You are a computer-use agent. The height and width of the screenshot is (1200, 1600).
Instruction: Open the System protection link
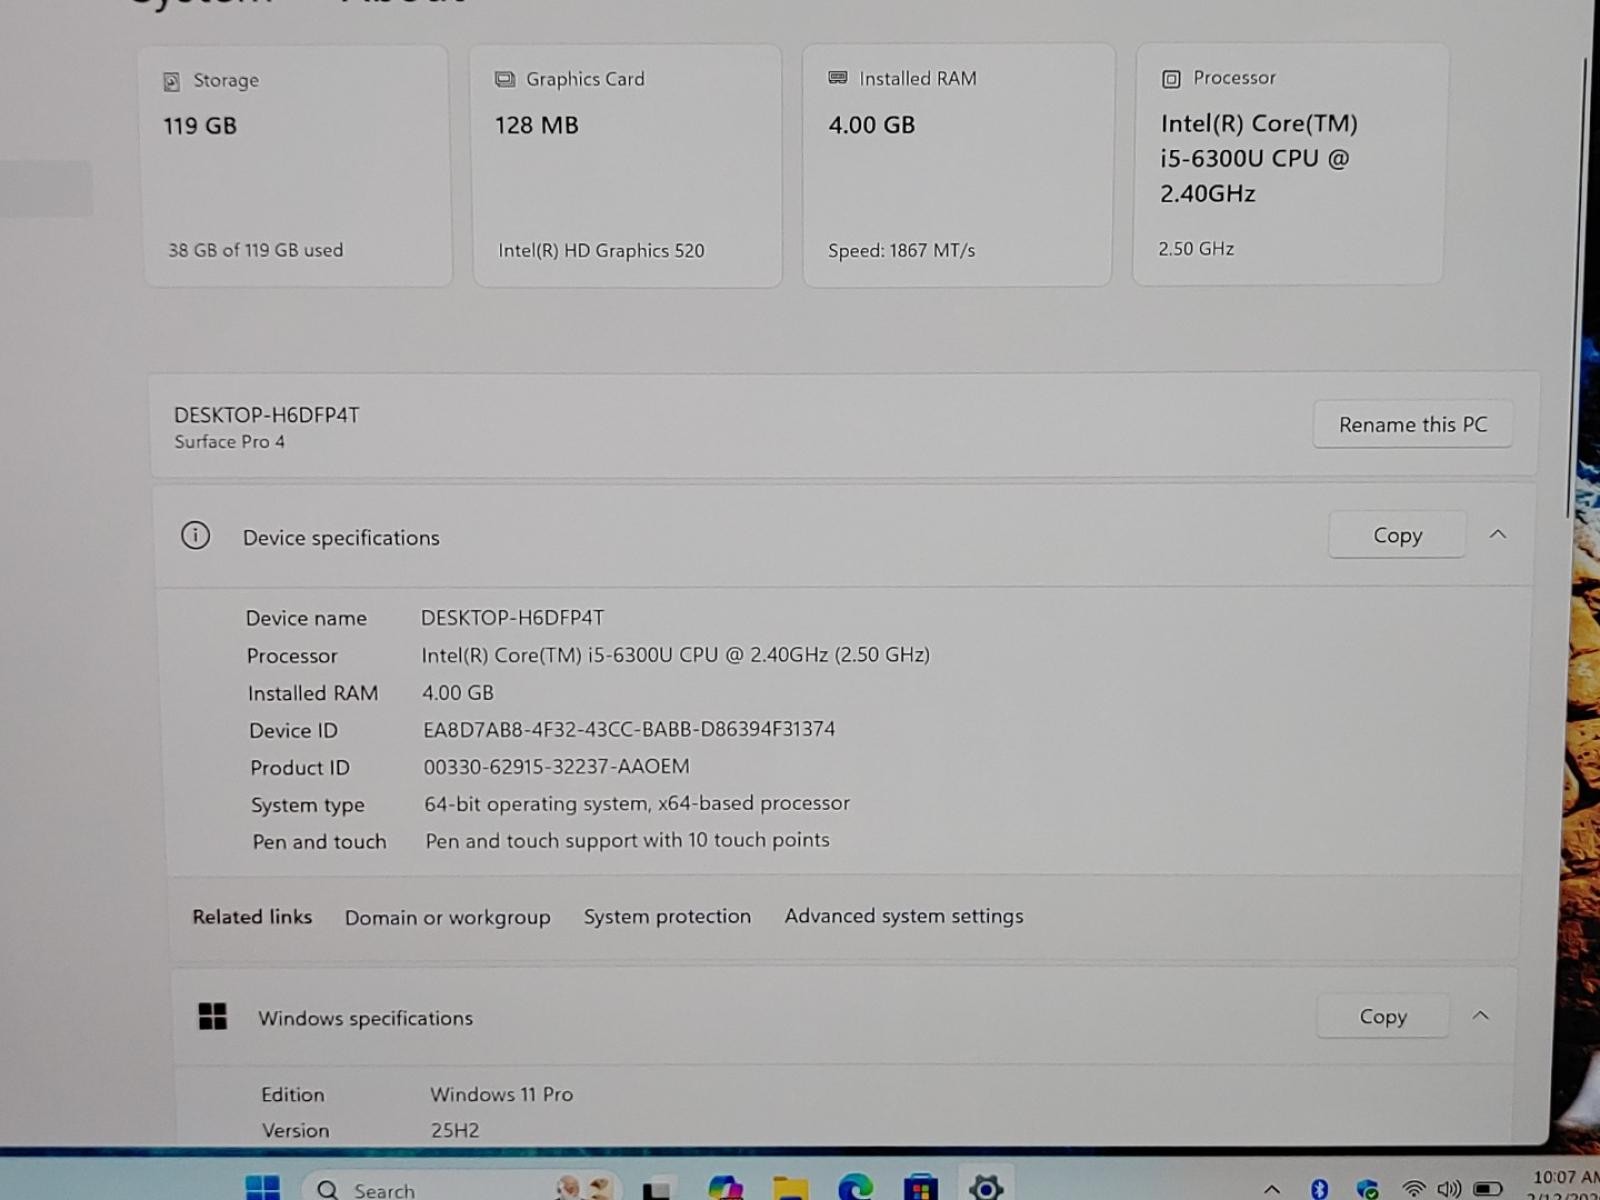click(x=667, y=916)
